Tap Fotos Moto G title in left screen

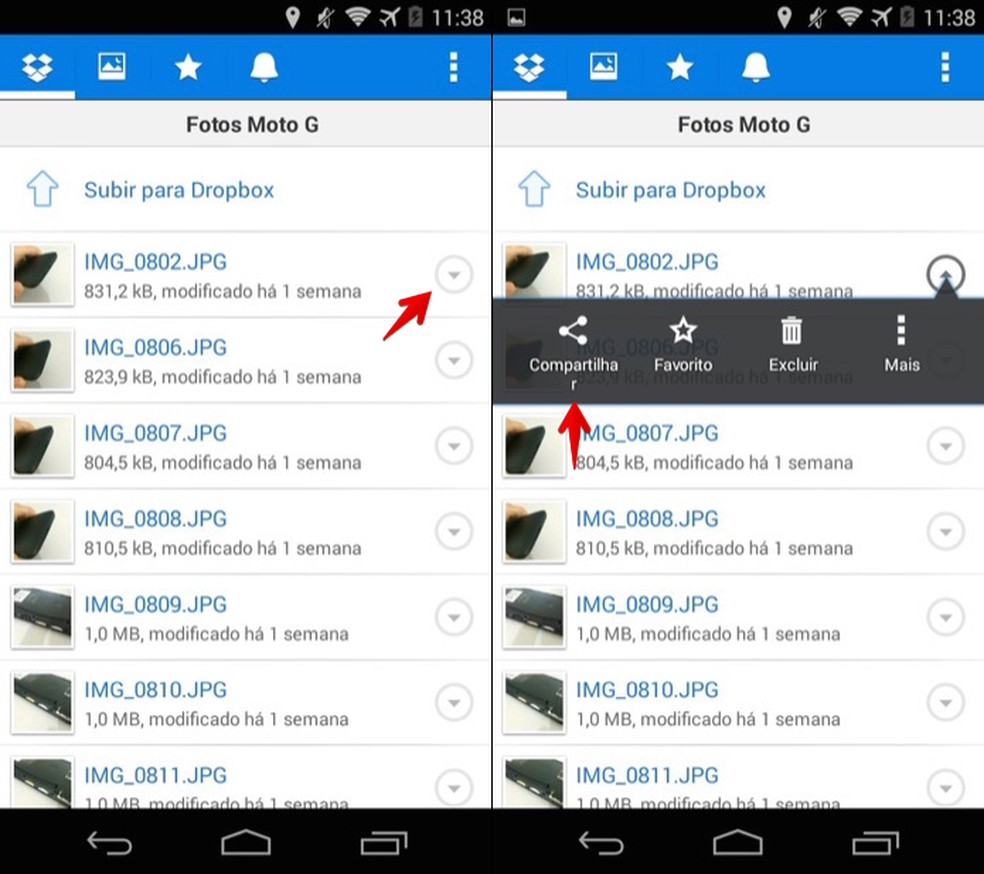point(252,124)
